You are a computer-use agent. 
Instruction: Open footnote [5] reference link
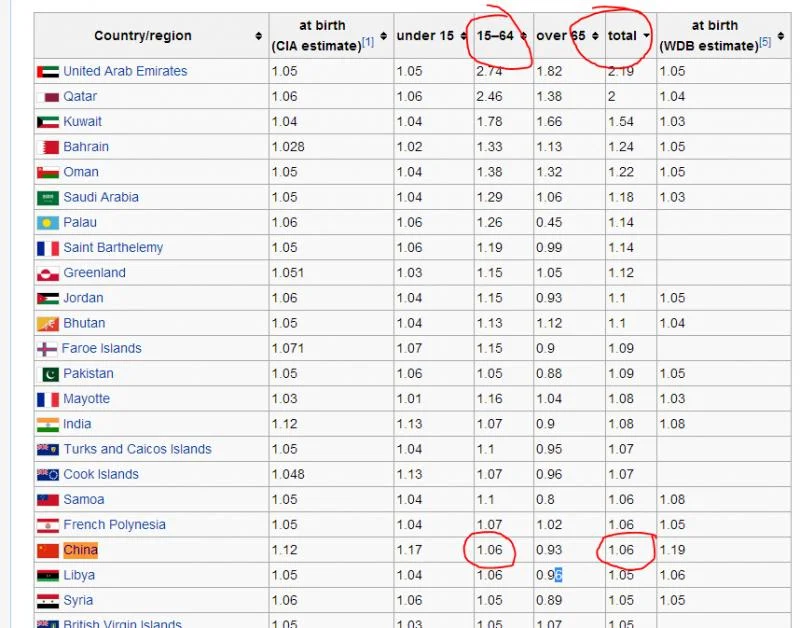[x=765, y=42]
